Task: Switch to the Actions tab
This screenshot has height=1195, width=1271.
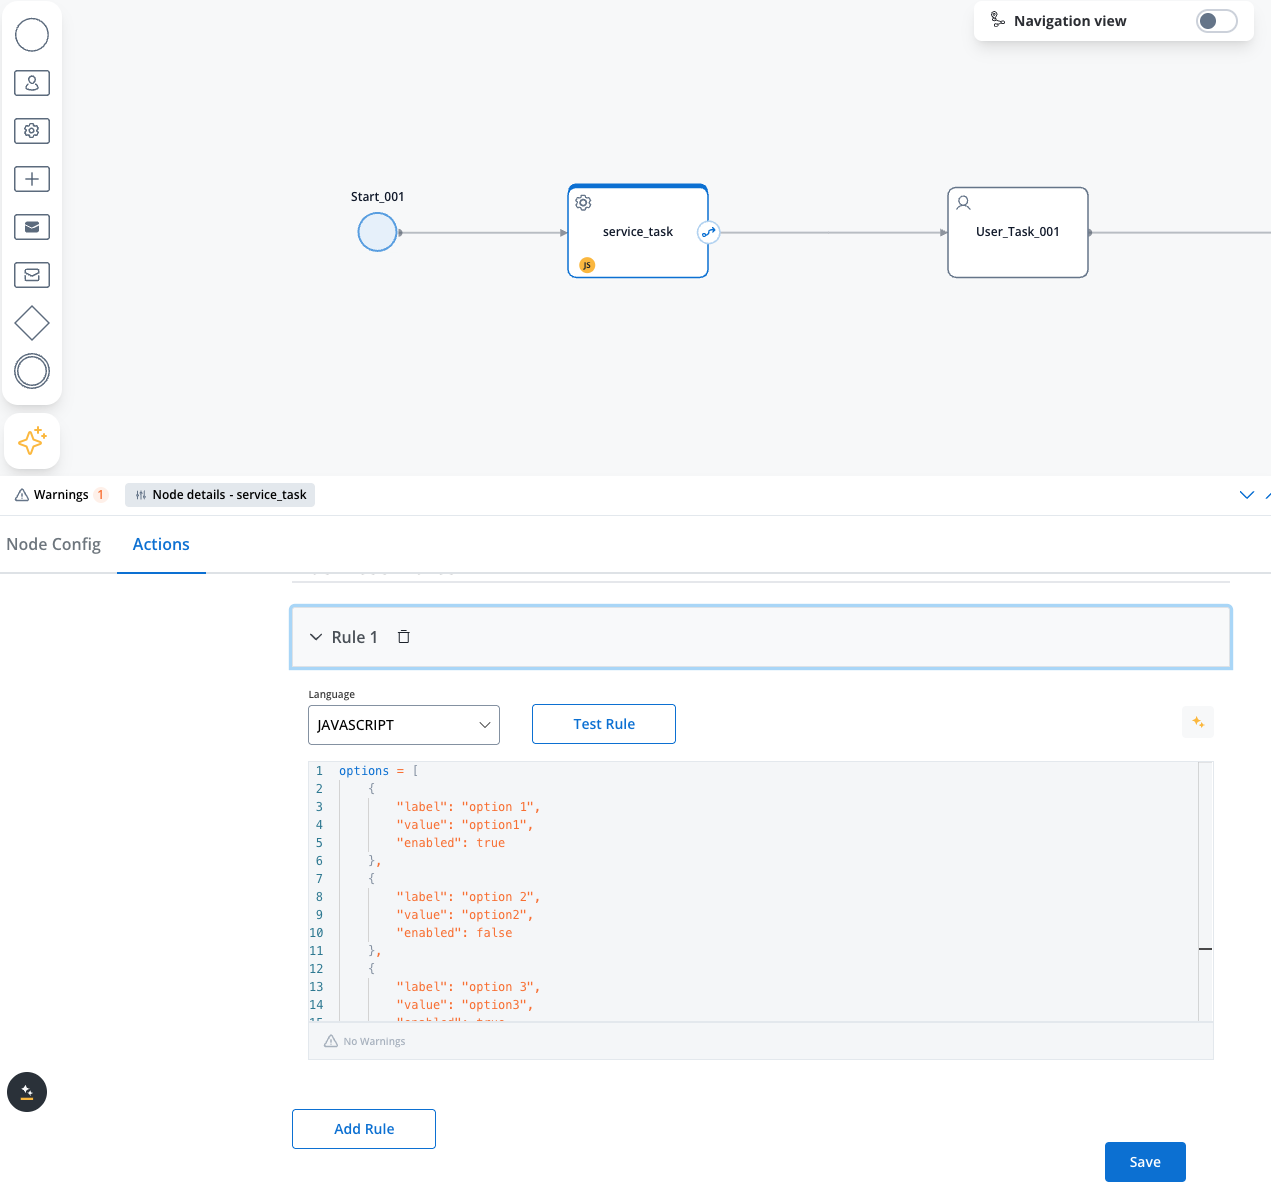Action: 161,544
